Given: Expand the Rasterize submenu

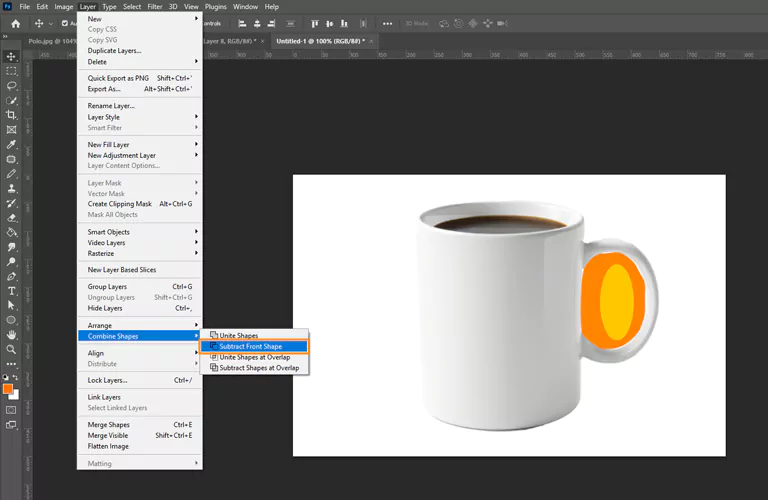Looking at the screenshot, I should [196, 253].
